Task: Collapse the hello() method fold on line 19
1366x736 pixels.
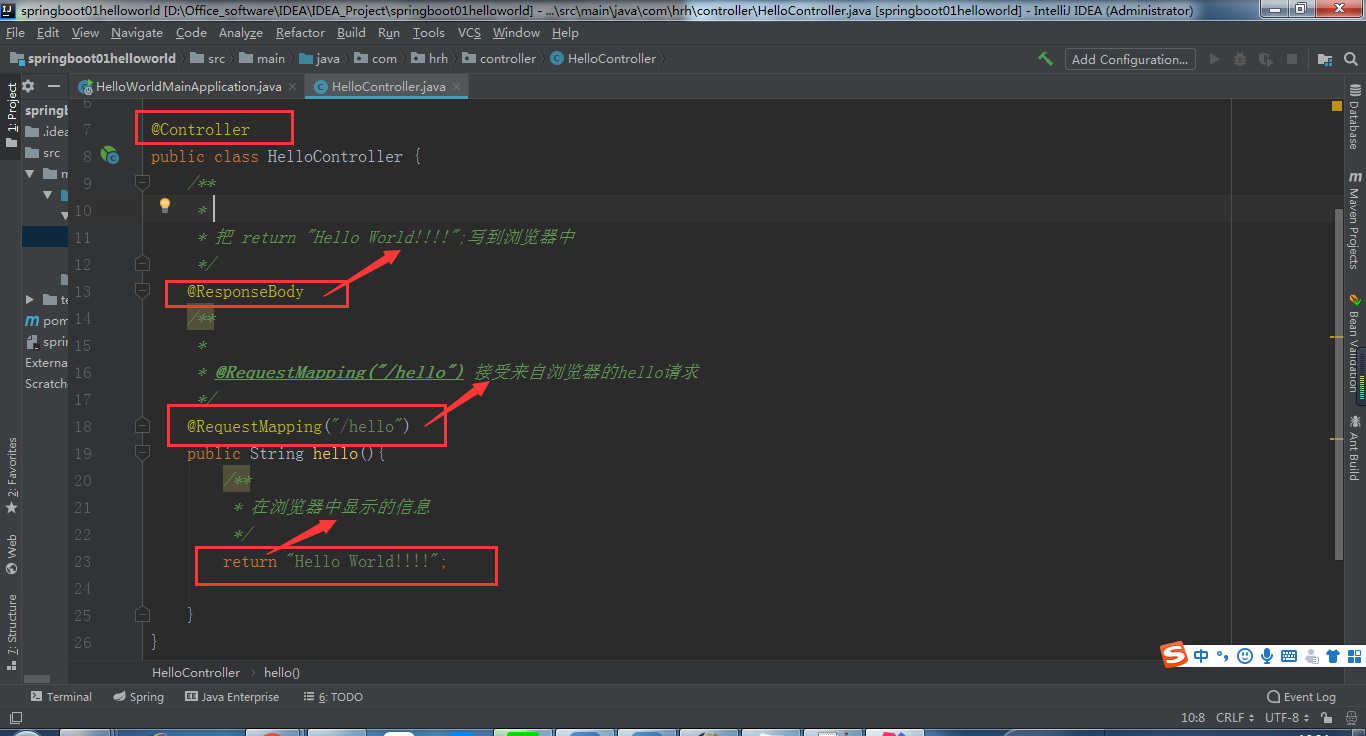Action: click(x=142, y=453)
